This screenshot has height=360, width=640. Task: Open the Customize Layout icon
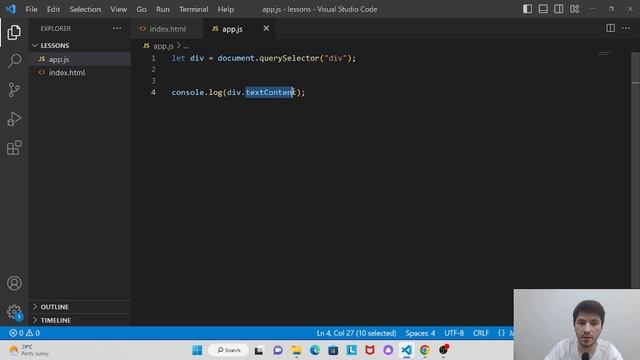[x=574, y=9]
